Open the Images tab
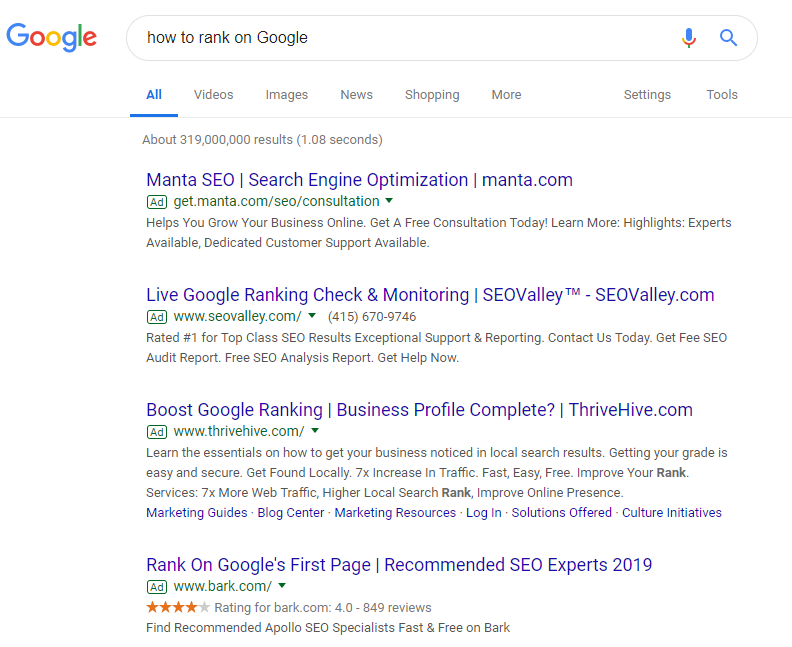Image resolution: width=792 pixels, height=647 pixels. (286, 95)
